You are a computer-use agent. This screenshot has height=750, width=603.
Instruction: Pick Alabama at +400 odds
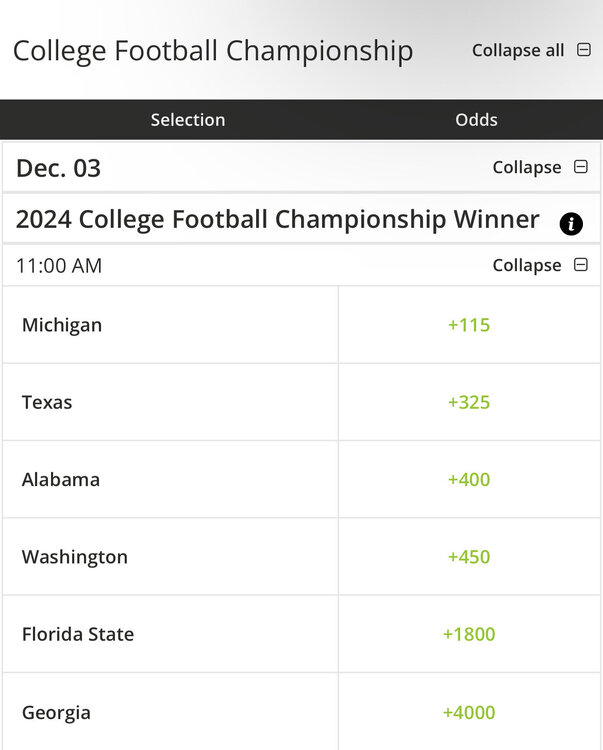point(469,479)
